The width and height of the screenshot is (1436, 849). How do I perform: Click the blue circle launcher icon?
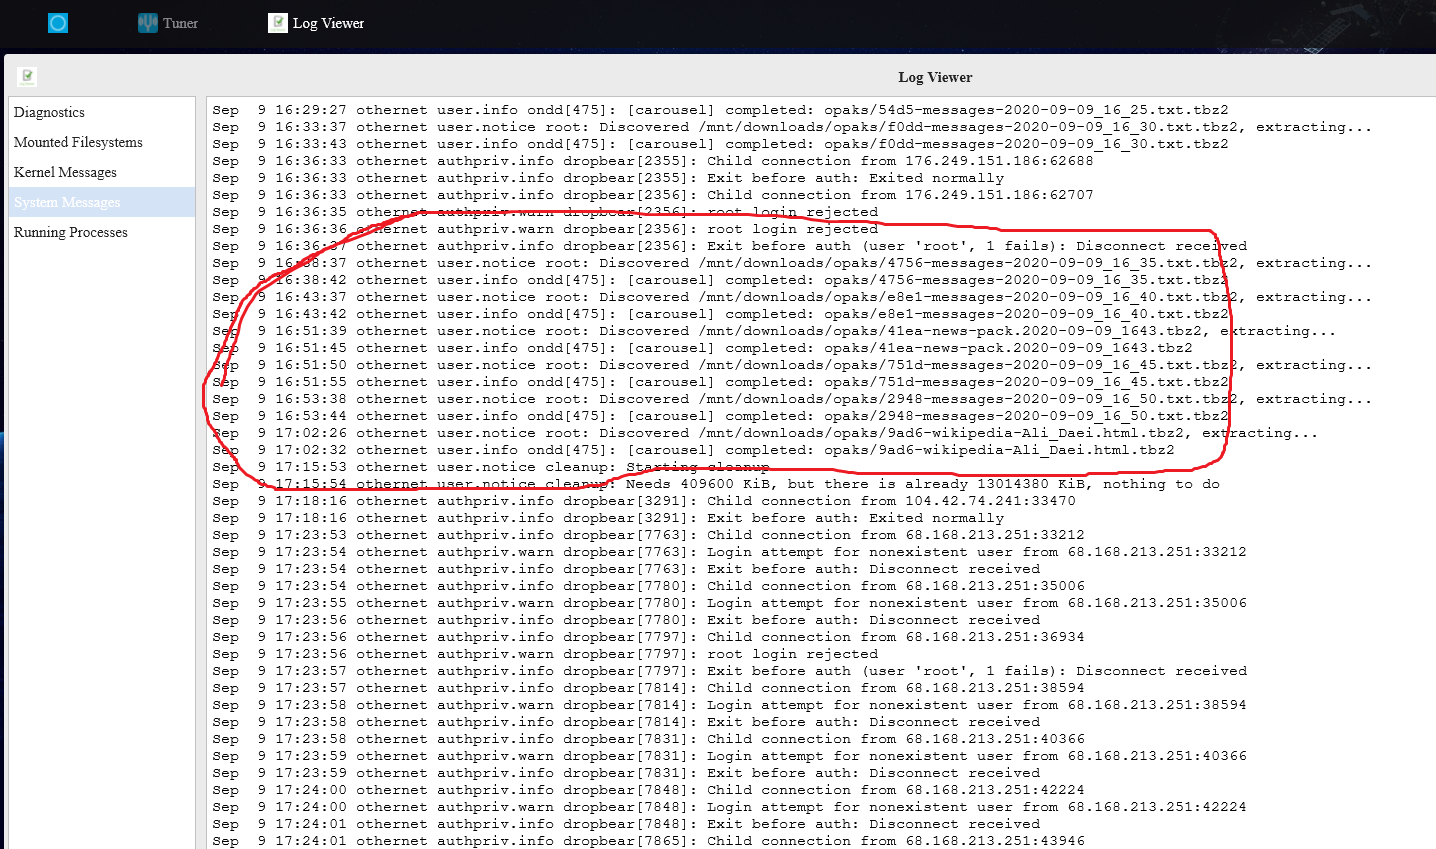(x=58, y=22)
